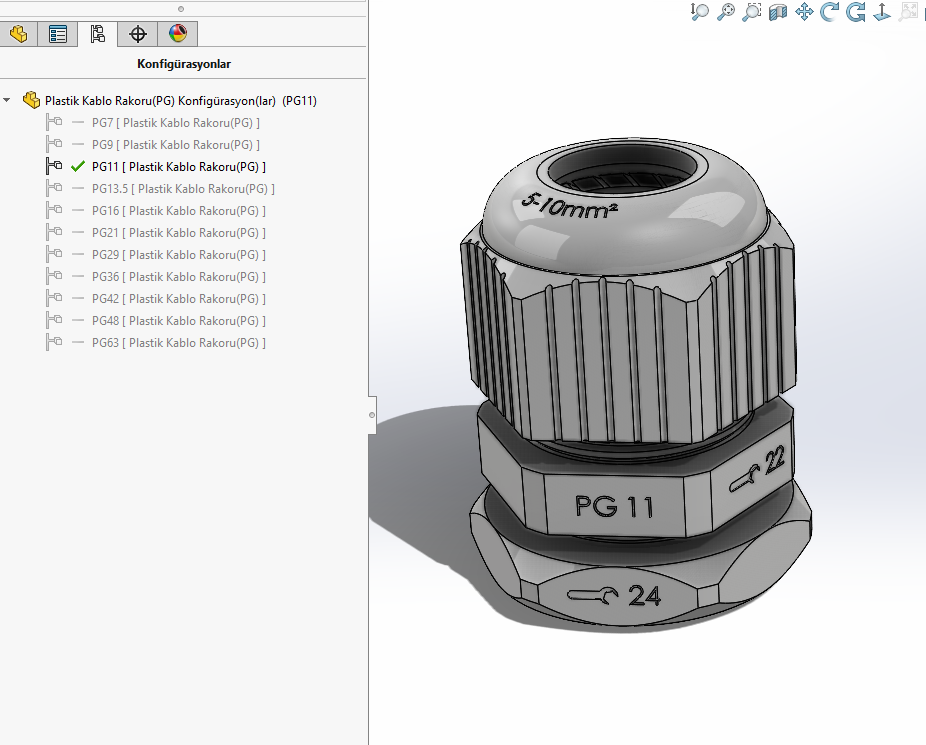Click the configuration icon beside PG42
926x745 pixels.
tap(54, 298)
